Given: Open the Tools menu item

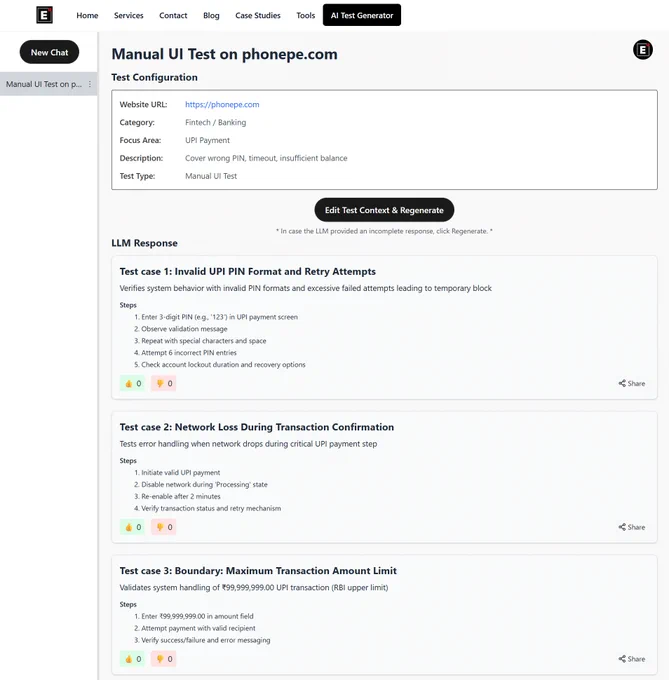Looking at the screenshot, I should tap(306, 15).
